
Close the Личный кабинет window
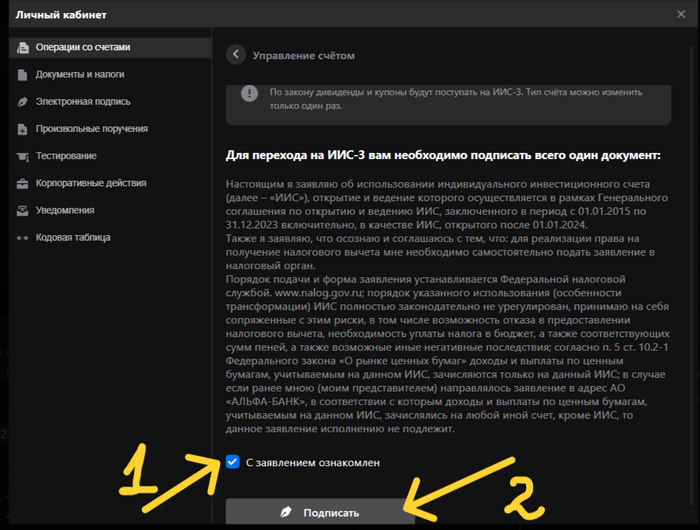click(681, 14)
